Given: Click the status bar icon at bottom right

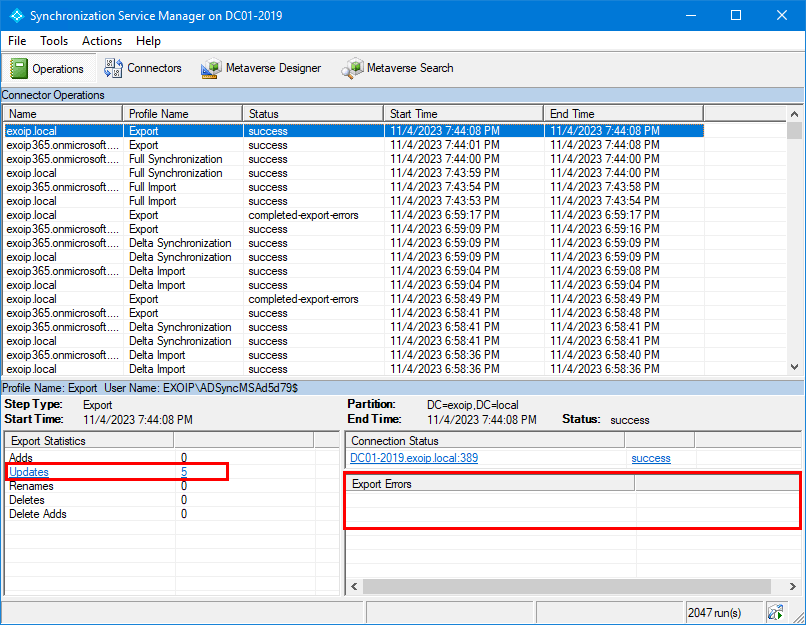Looking at the screenshot, I should [x=775, y=612].
